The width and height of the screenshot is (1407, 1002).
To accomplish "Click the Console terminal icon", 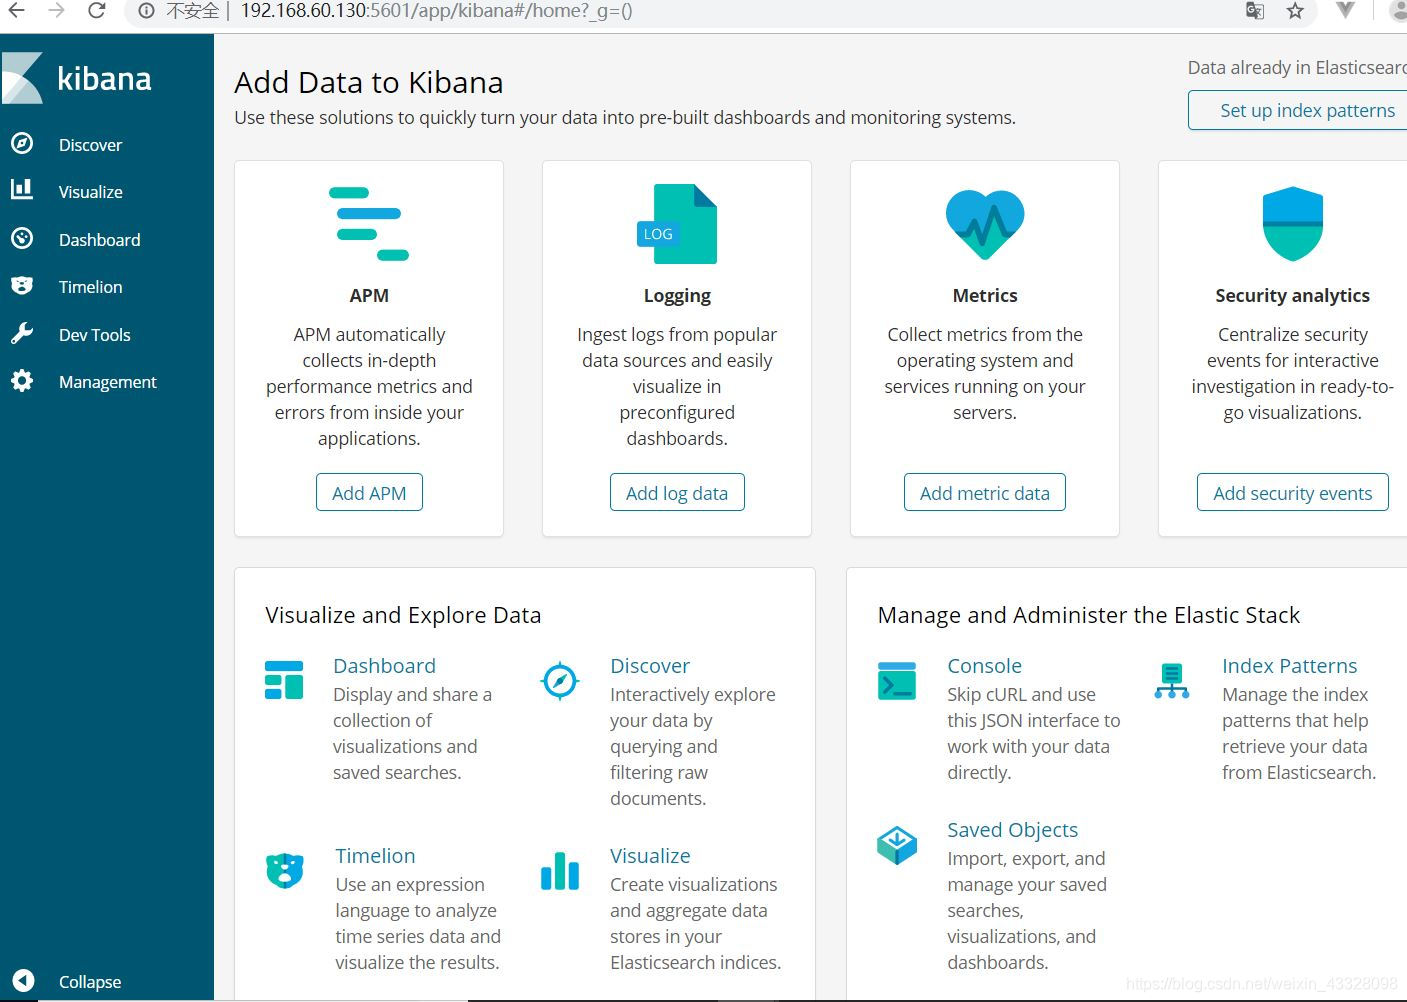I will click(896, 681).
